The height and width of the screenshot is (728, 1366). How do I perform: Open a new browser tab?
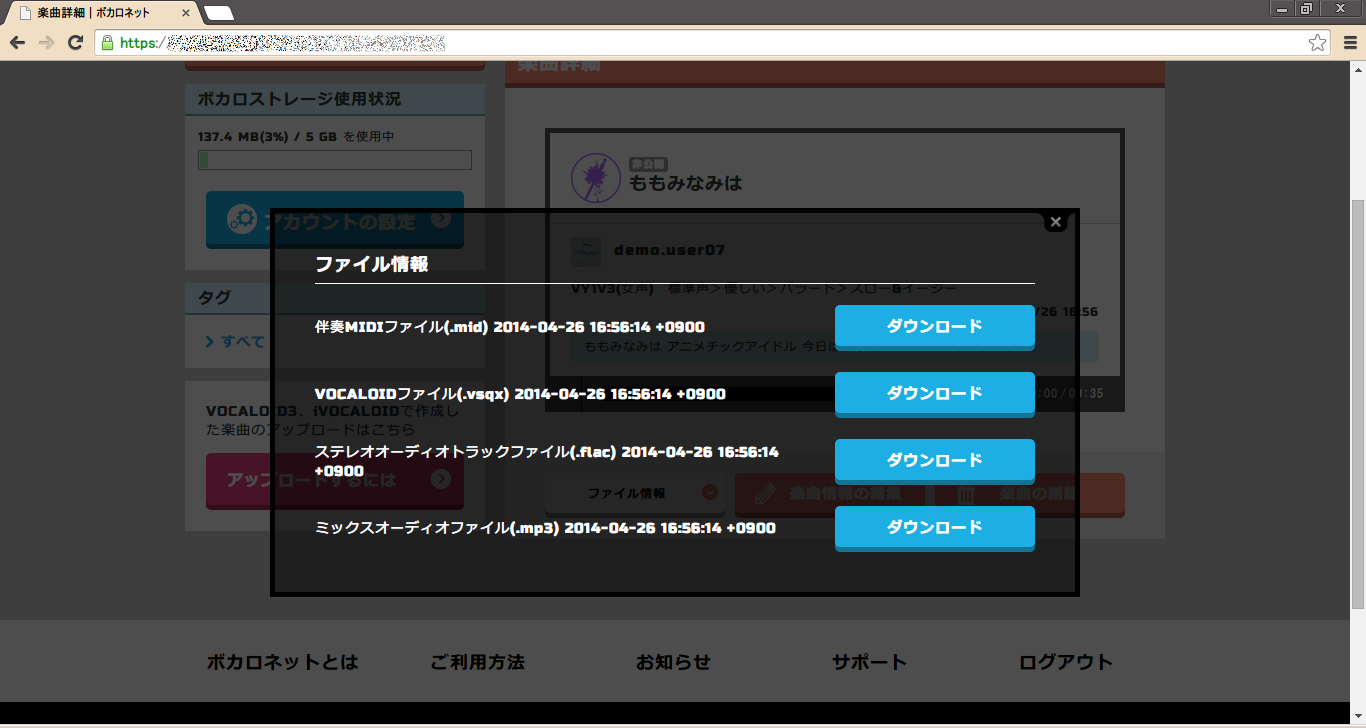pos(219,13)
